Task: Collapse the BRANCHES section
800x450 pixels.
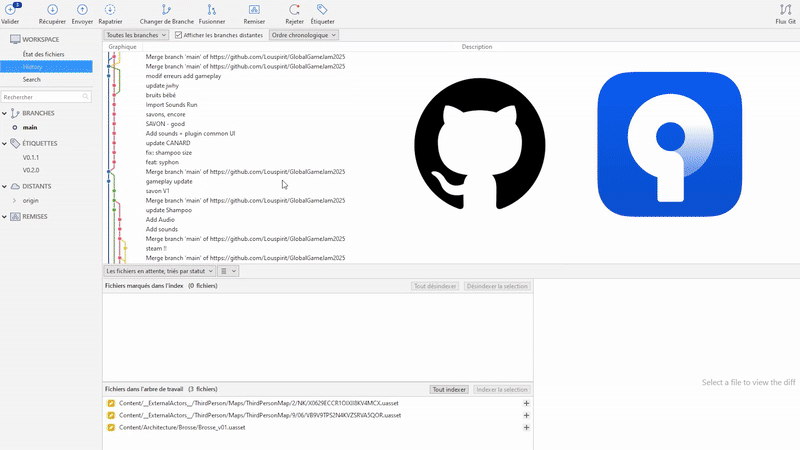Action: [5, 113]
